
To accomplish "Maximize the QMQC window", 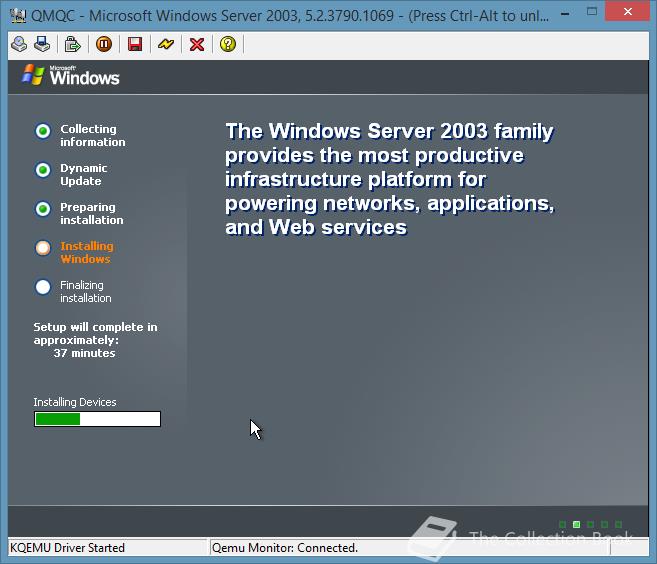I will (592, 12).
